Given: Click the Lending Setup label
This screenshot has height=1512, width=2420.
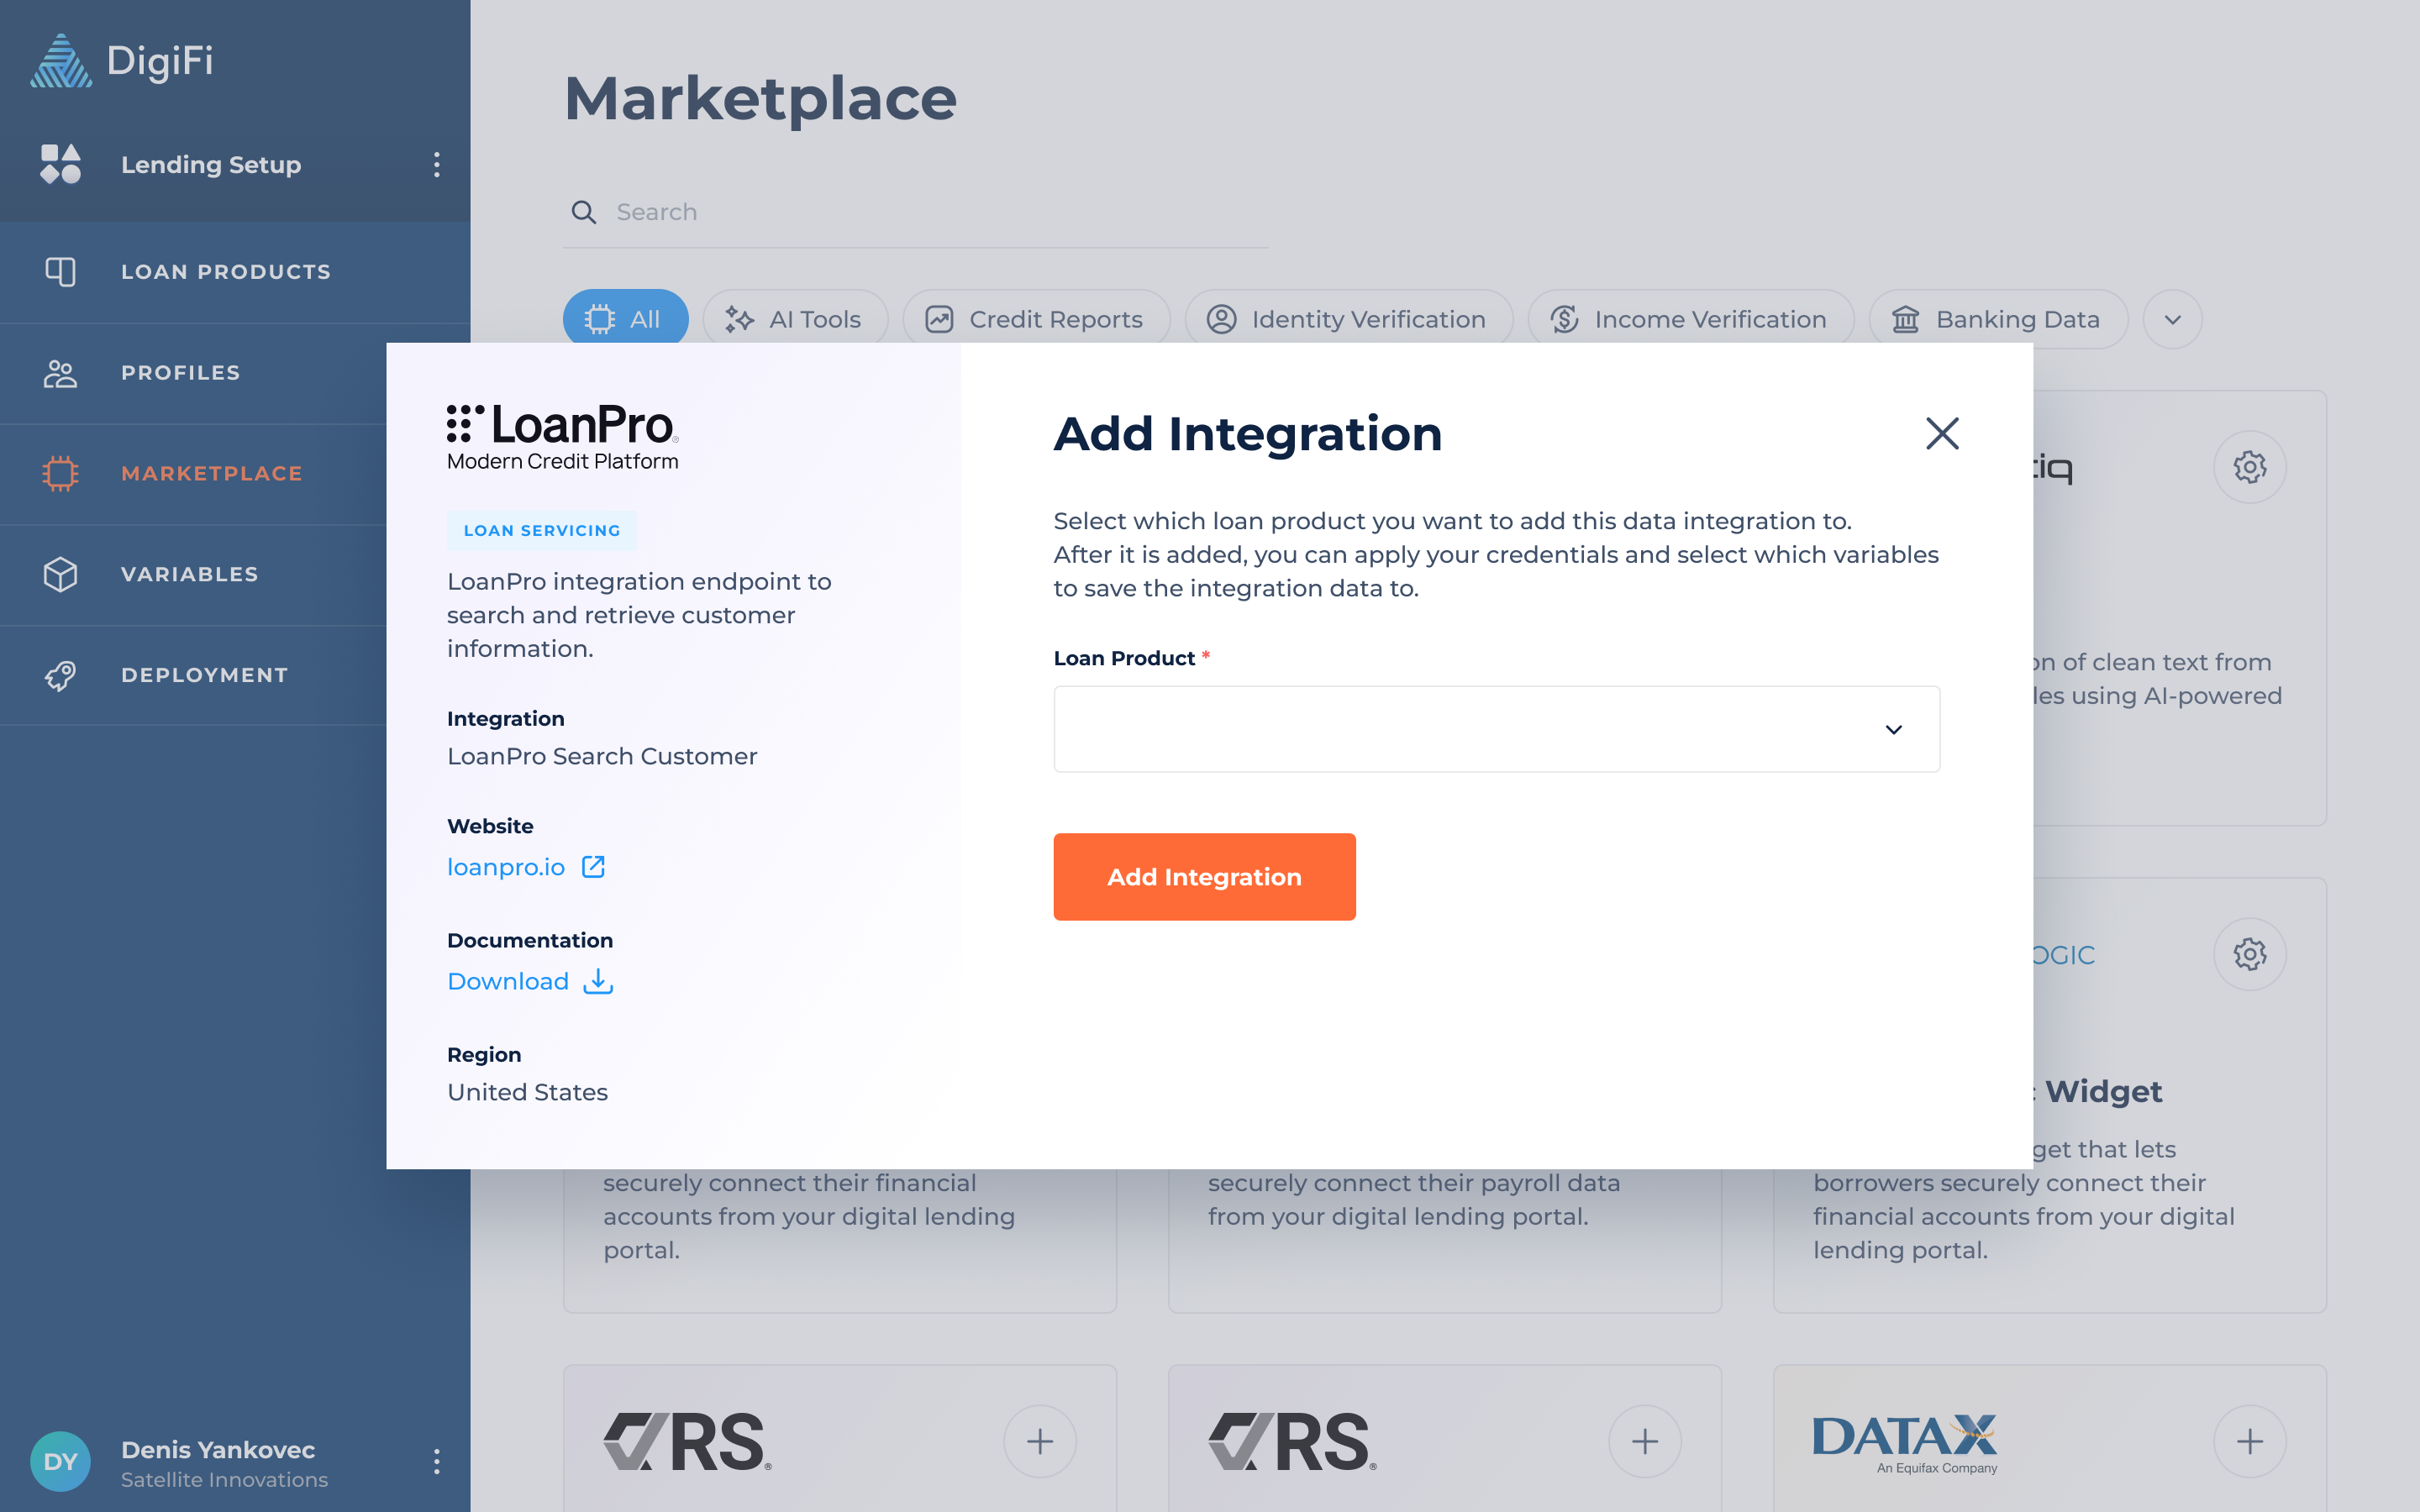Looking at the screenshot, I should (211, 165).
